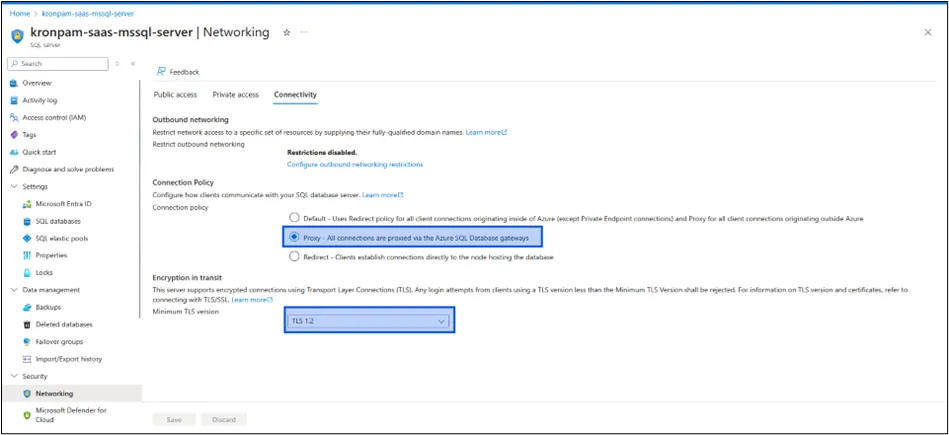Screen dimensions: 949x435
Task: Click the Discard button
Action: (224, 419)
